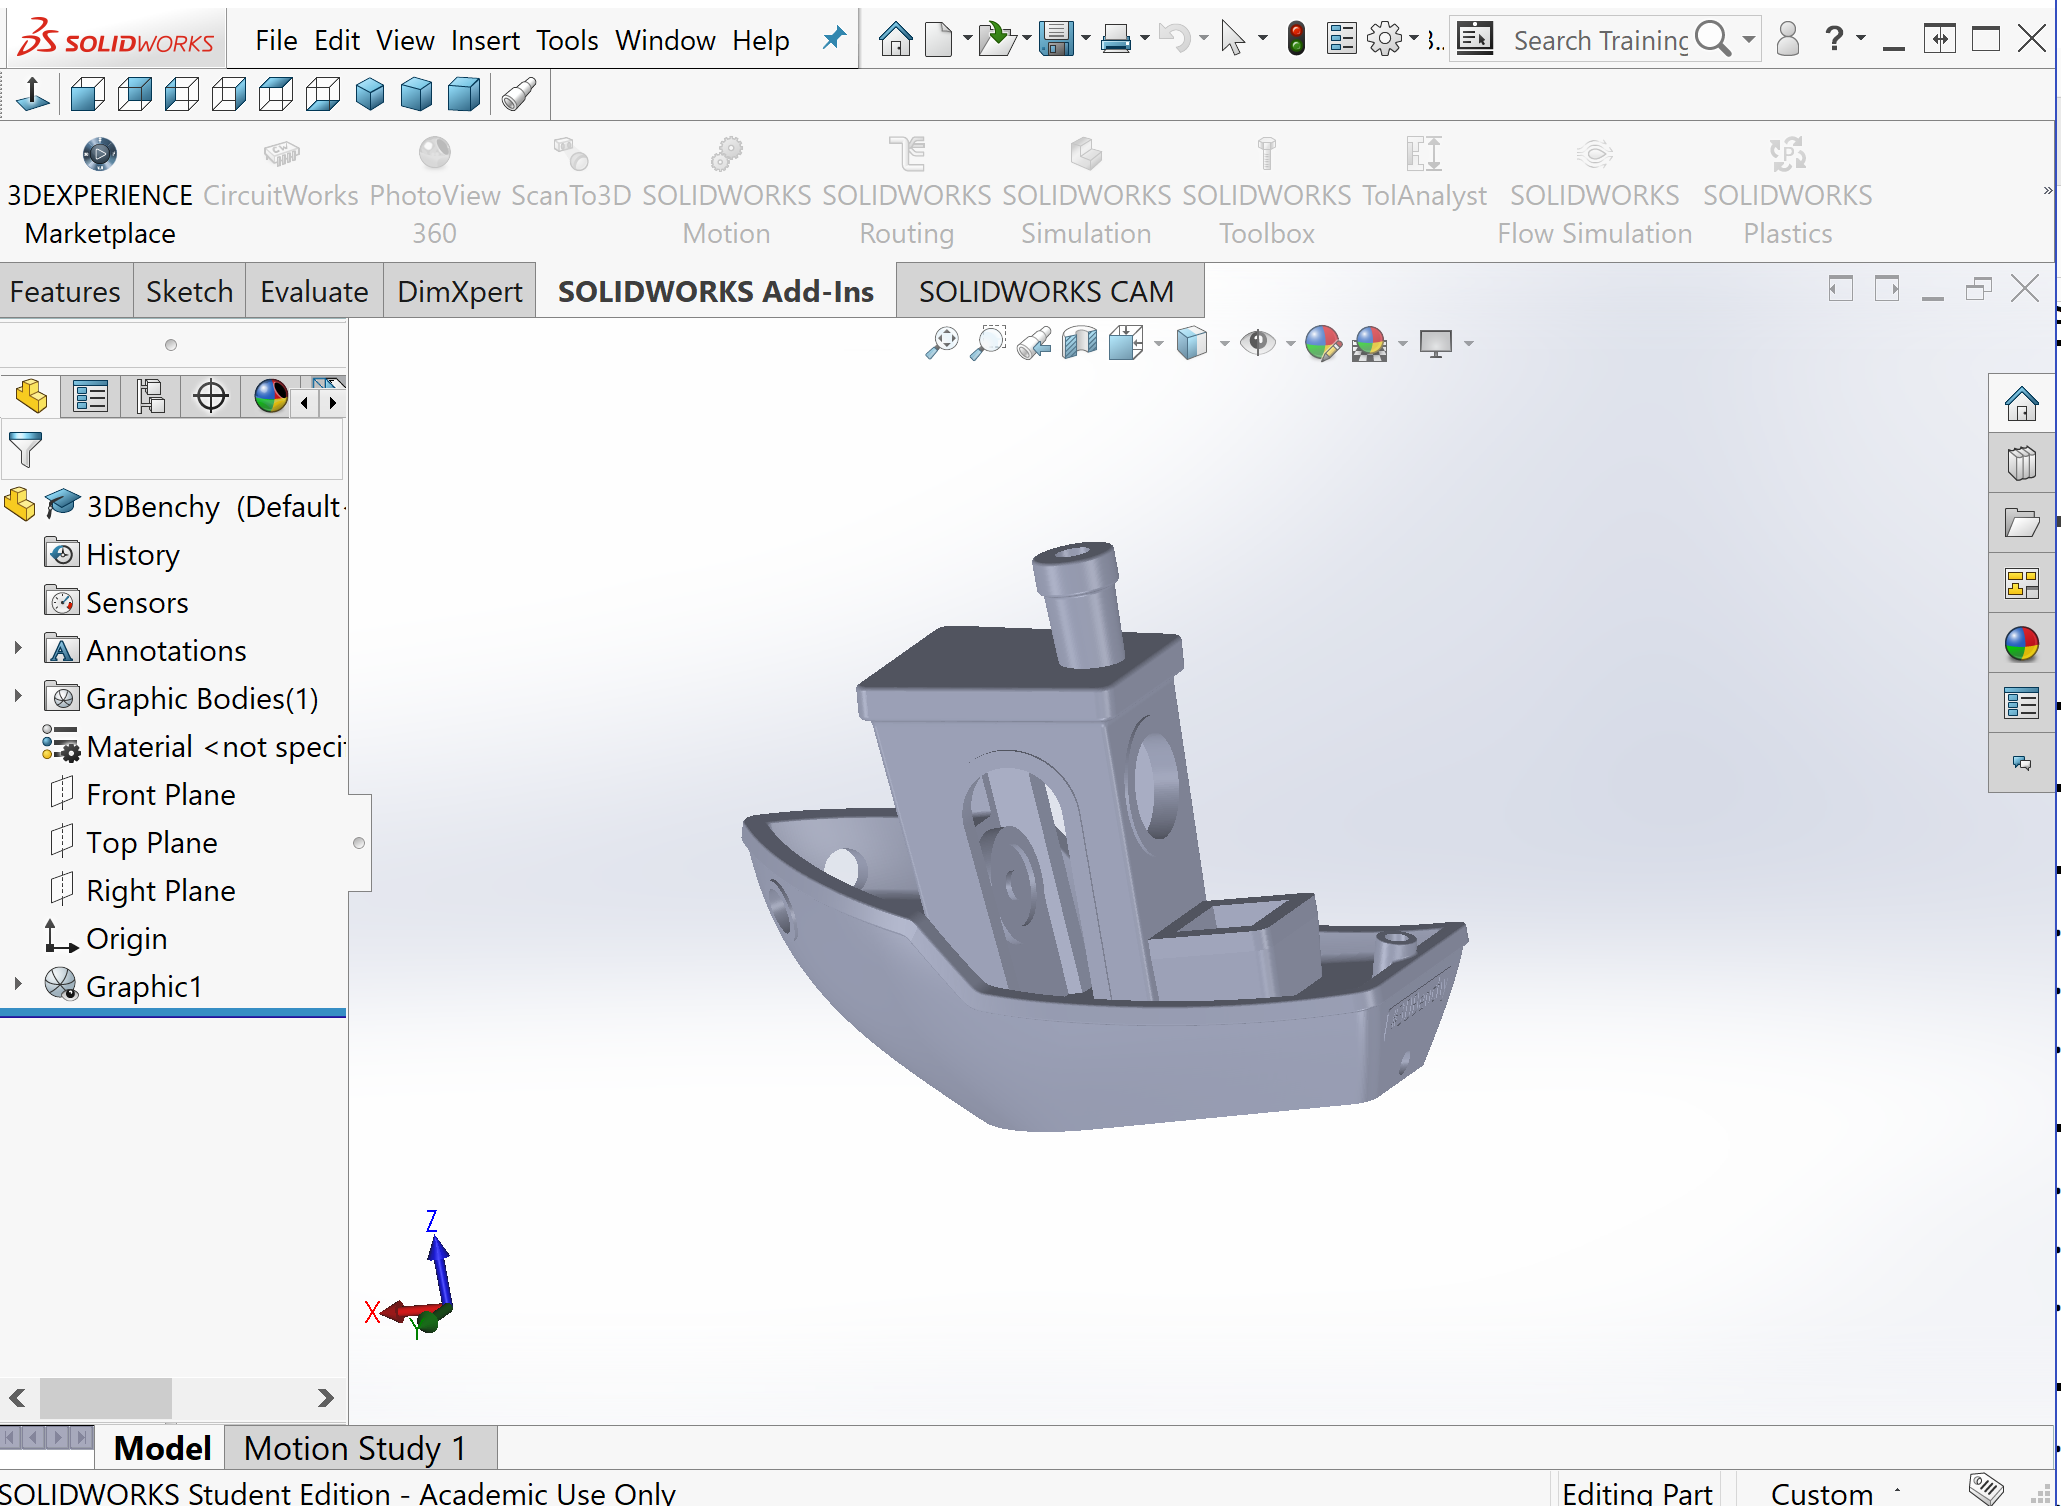Expand the Annotations tree node

(17, 649)
